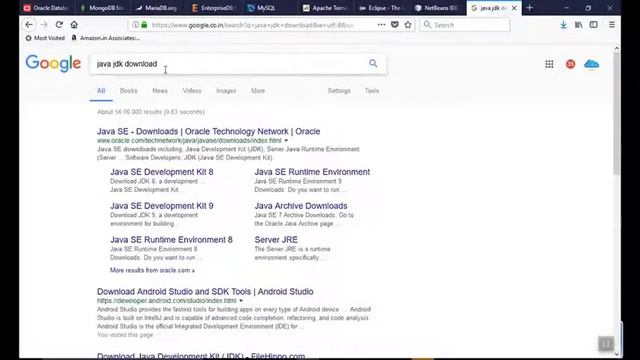Switch to the Apache Tomcat tab
The image size is (640, 360).
click(325, 8)
